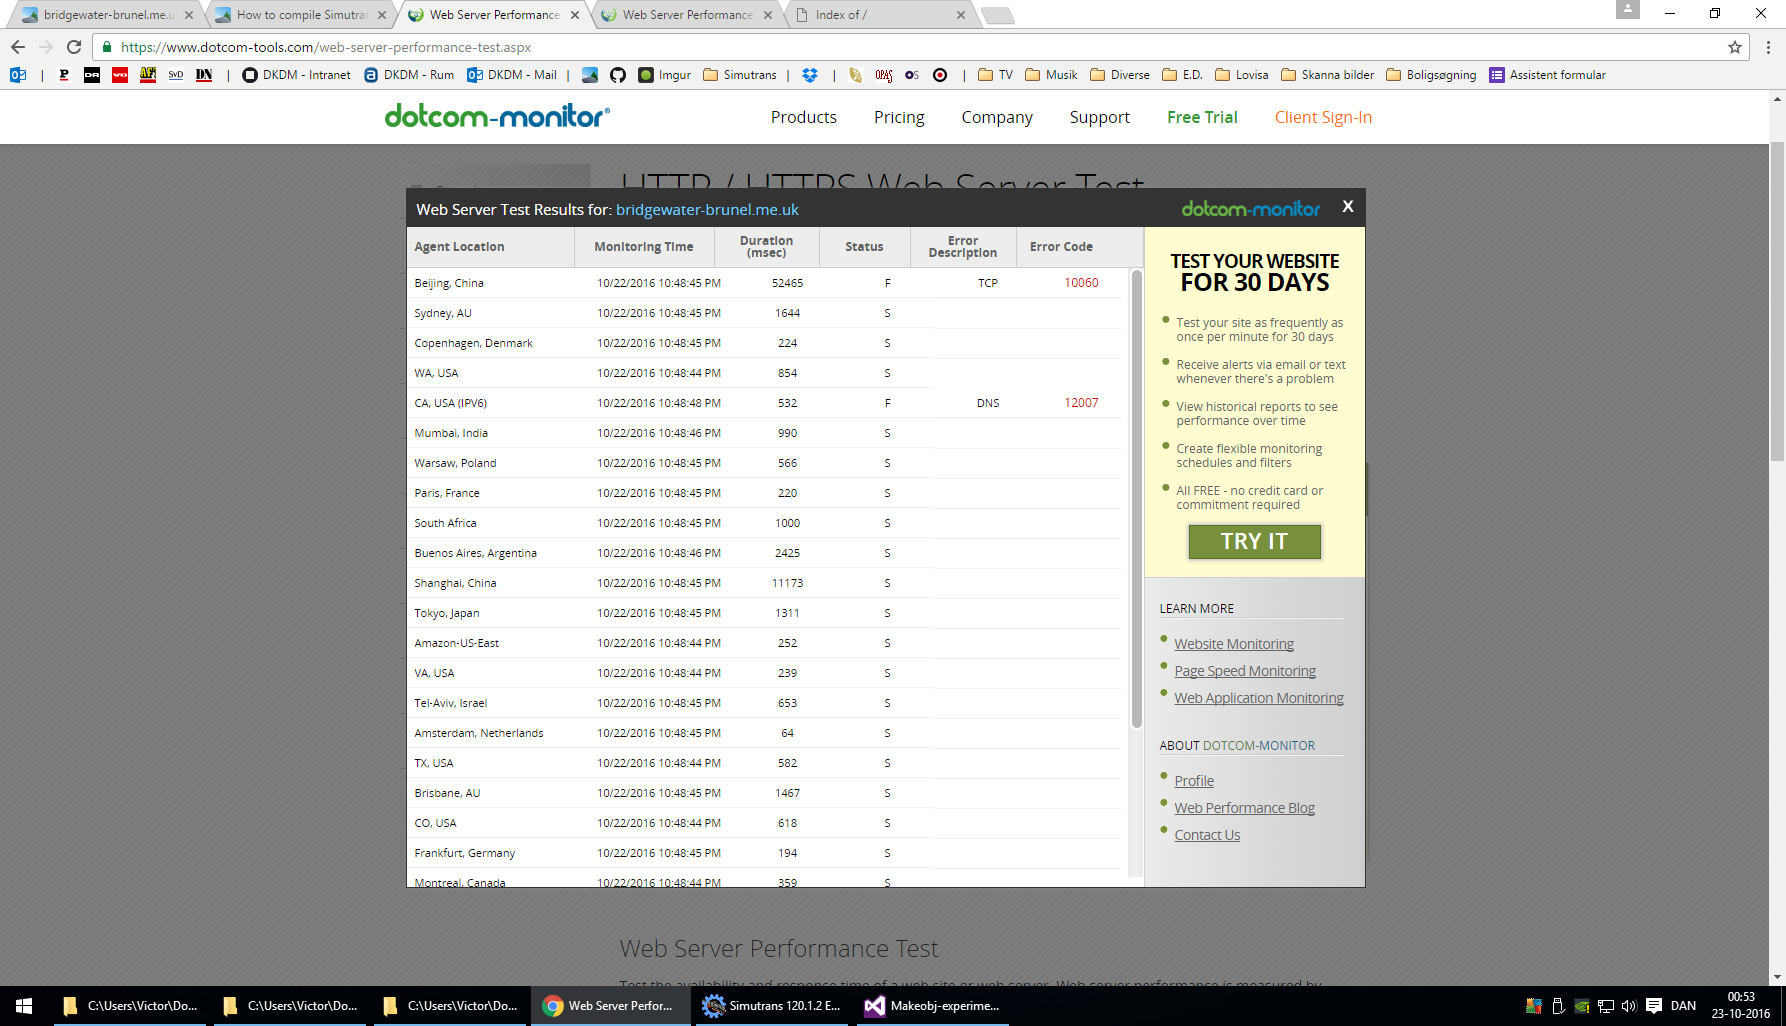1786x1026 pixels.
Task: Open the bridgewater-brunel.me.uk link in results header
Action: tap(707, 209)
